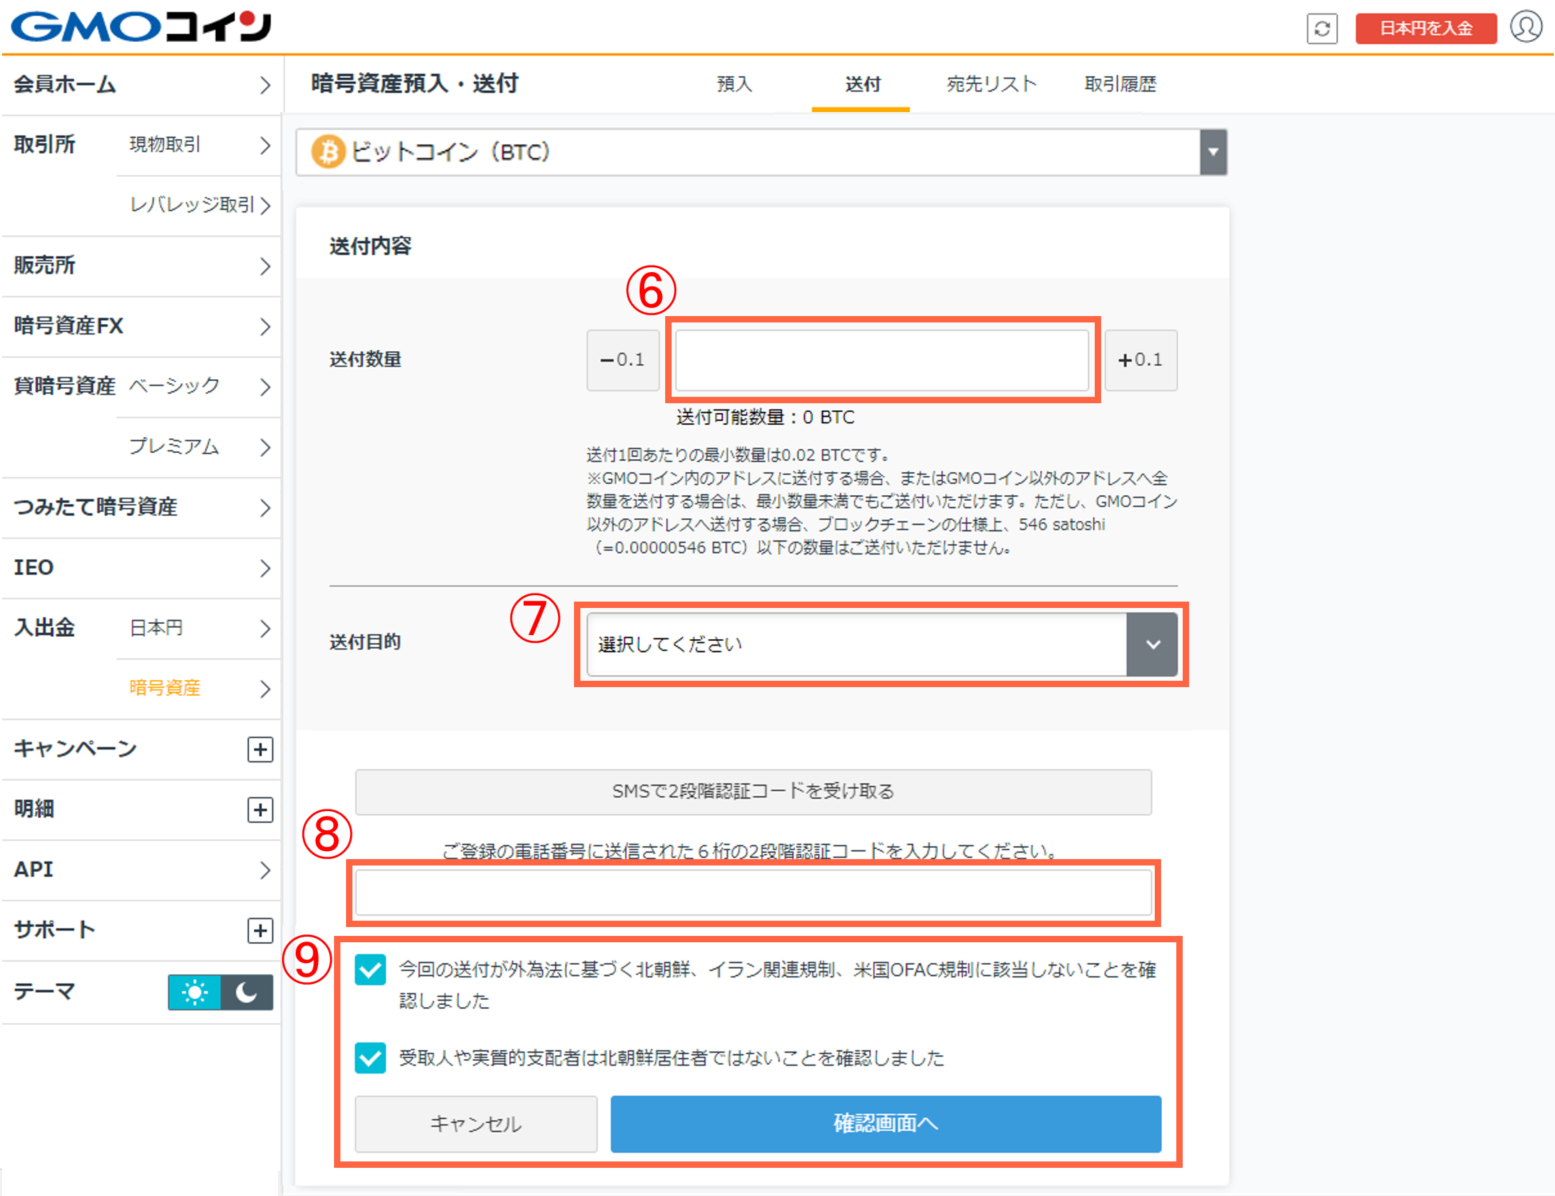Expand 明細 with its plus icon
Screen dimensions: 1555x1196
coord(260,810)
